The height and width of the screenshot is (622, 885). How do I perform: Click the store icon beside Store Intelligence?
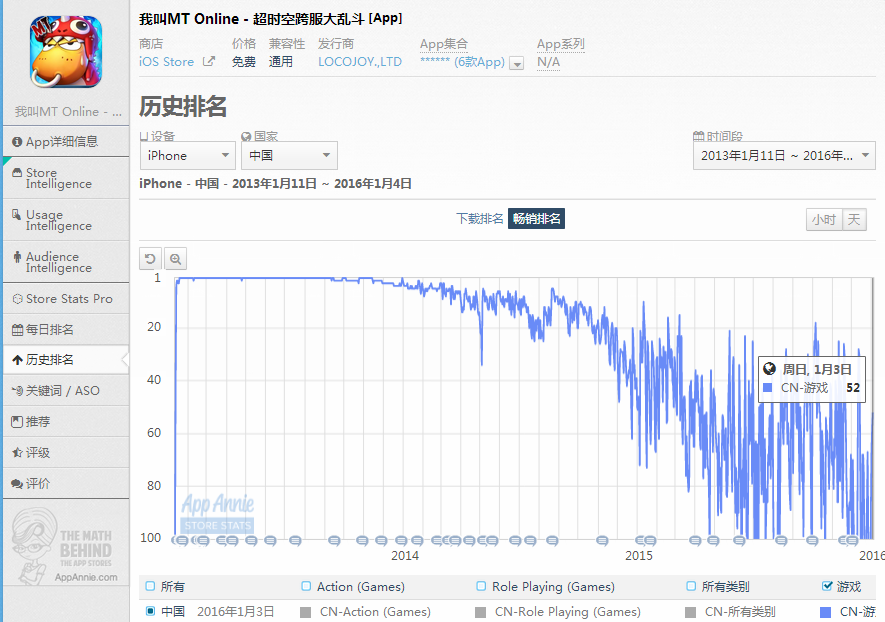tap(17, 173)
